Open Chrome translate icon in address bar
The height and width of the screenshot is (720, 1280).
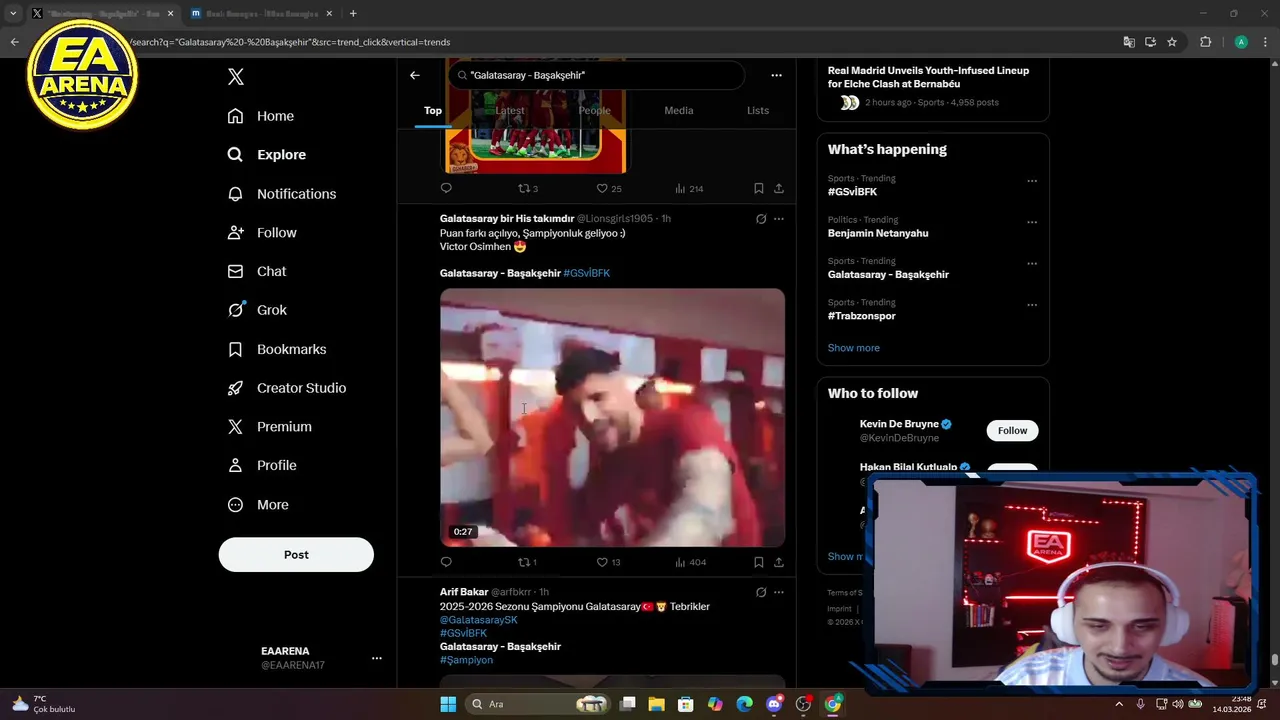click(1129, 42)
